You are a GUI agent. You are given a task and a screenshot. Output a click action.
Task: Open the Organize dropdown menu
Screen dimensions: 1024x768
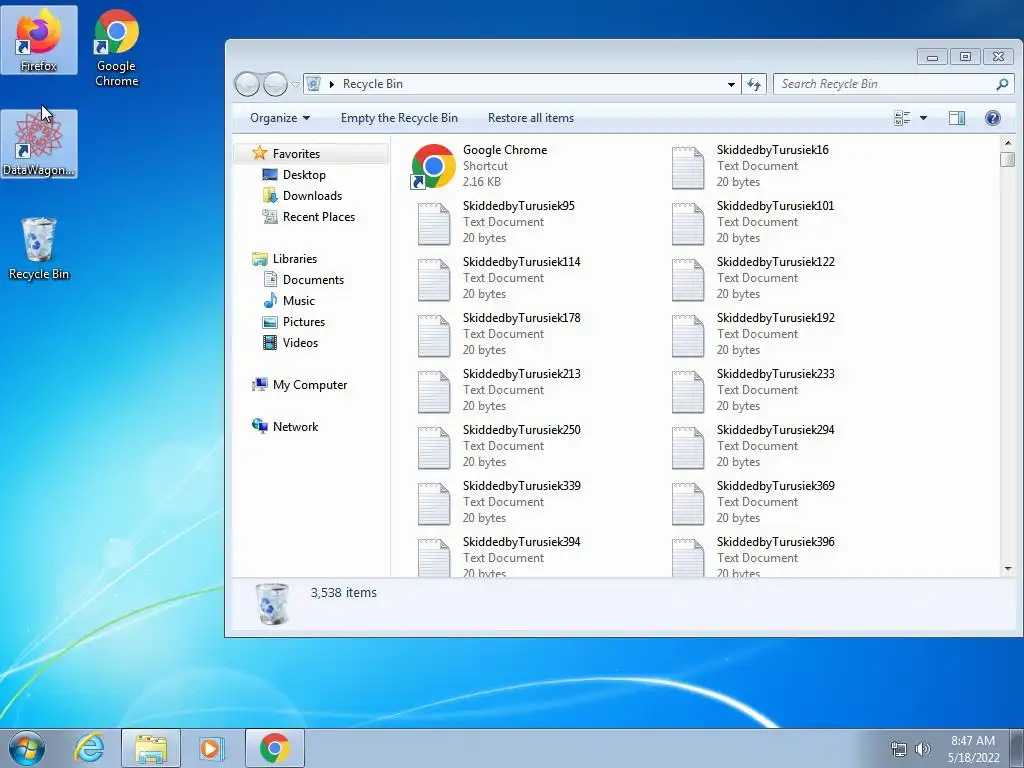280,118
